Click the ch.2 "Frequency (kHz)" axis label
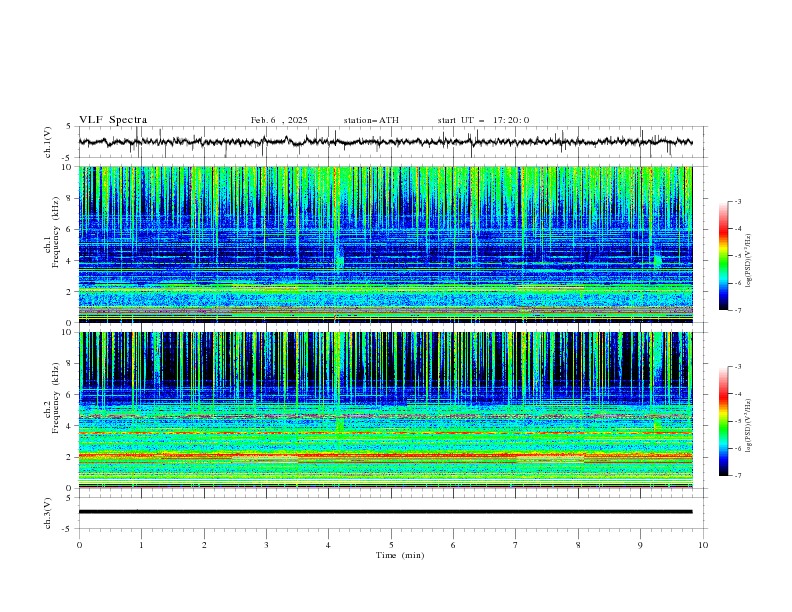Image resolution: width=792 pixels, height=612 pixels. [56, 398]
